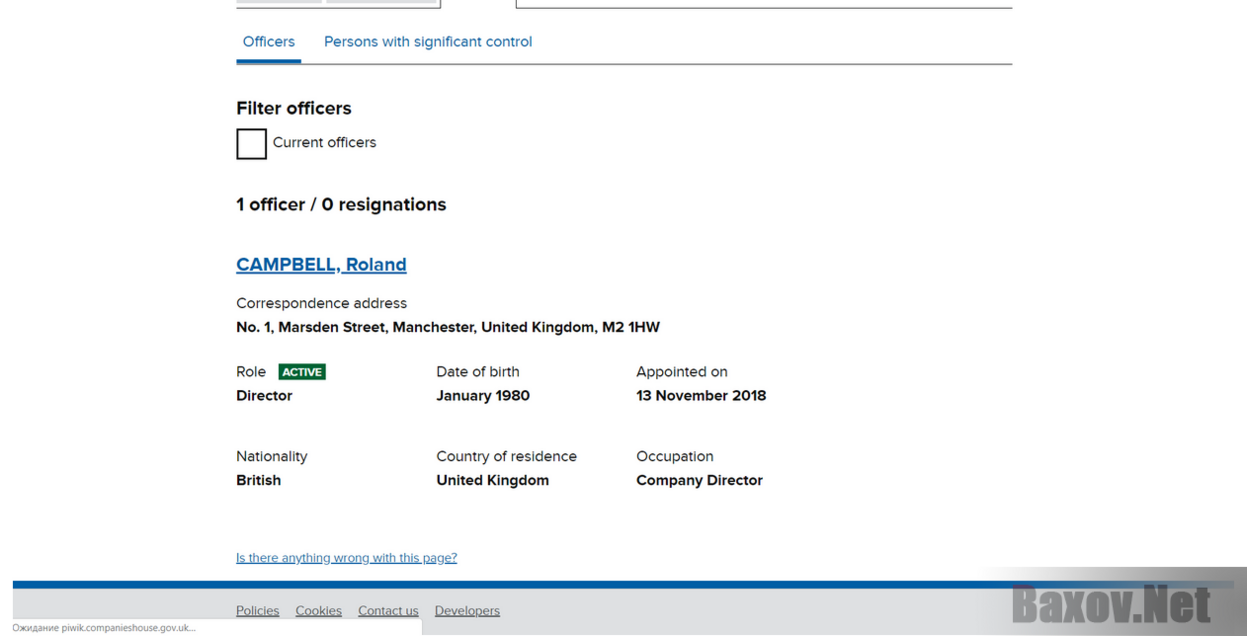1247x636 pixels.
Task: Click the Marsden Street correspondence address text
Action: click(x=447, y=328)
